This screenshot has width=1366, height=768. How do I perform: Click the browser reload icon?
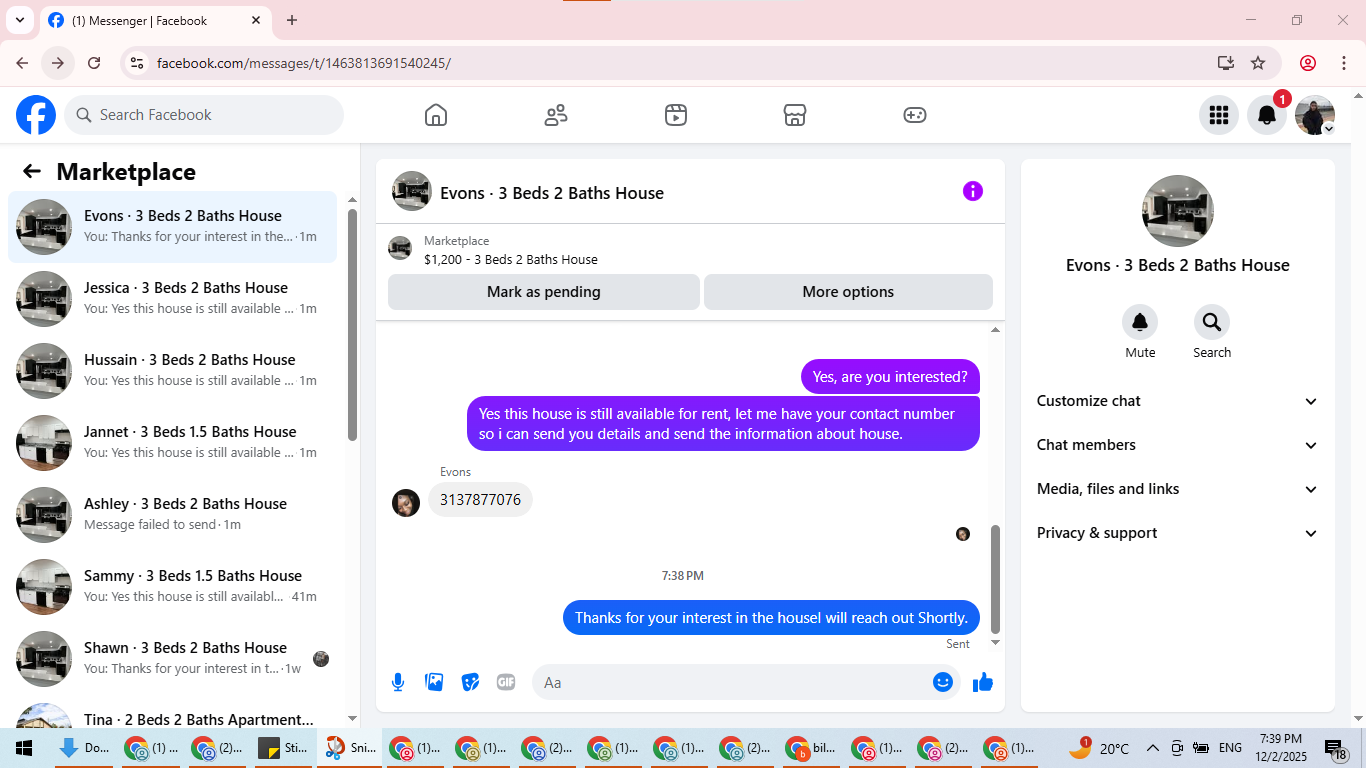click(x=94, y=63)
